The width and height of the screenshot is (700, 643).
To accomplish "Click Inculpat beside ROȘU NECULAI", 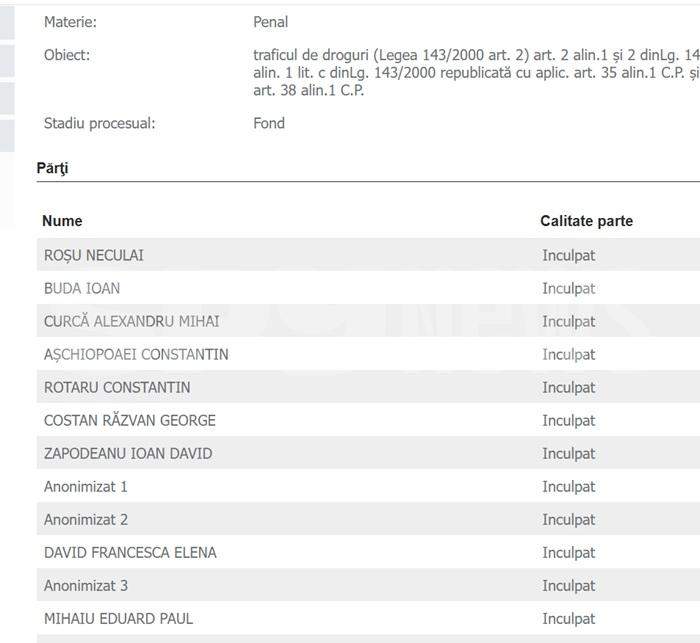I will pyautogui.click(x=568, y=255).
